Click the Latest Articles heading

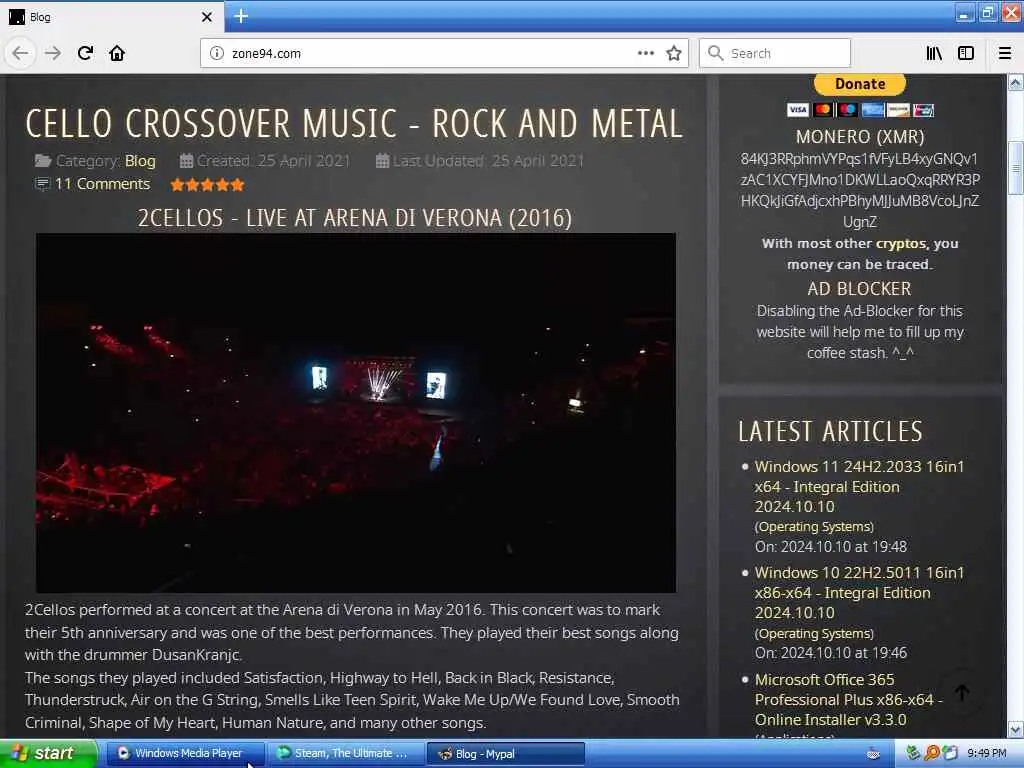(x=830, y=431)
